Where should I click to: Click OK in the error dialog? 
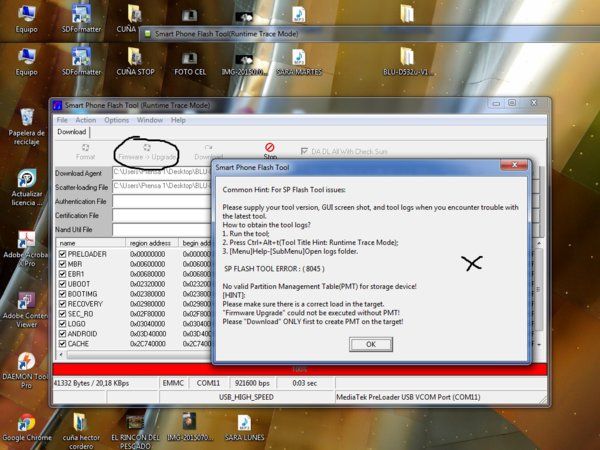pyautogui.click(x=370, y=344)
